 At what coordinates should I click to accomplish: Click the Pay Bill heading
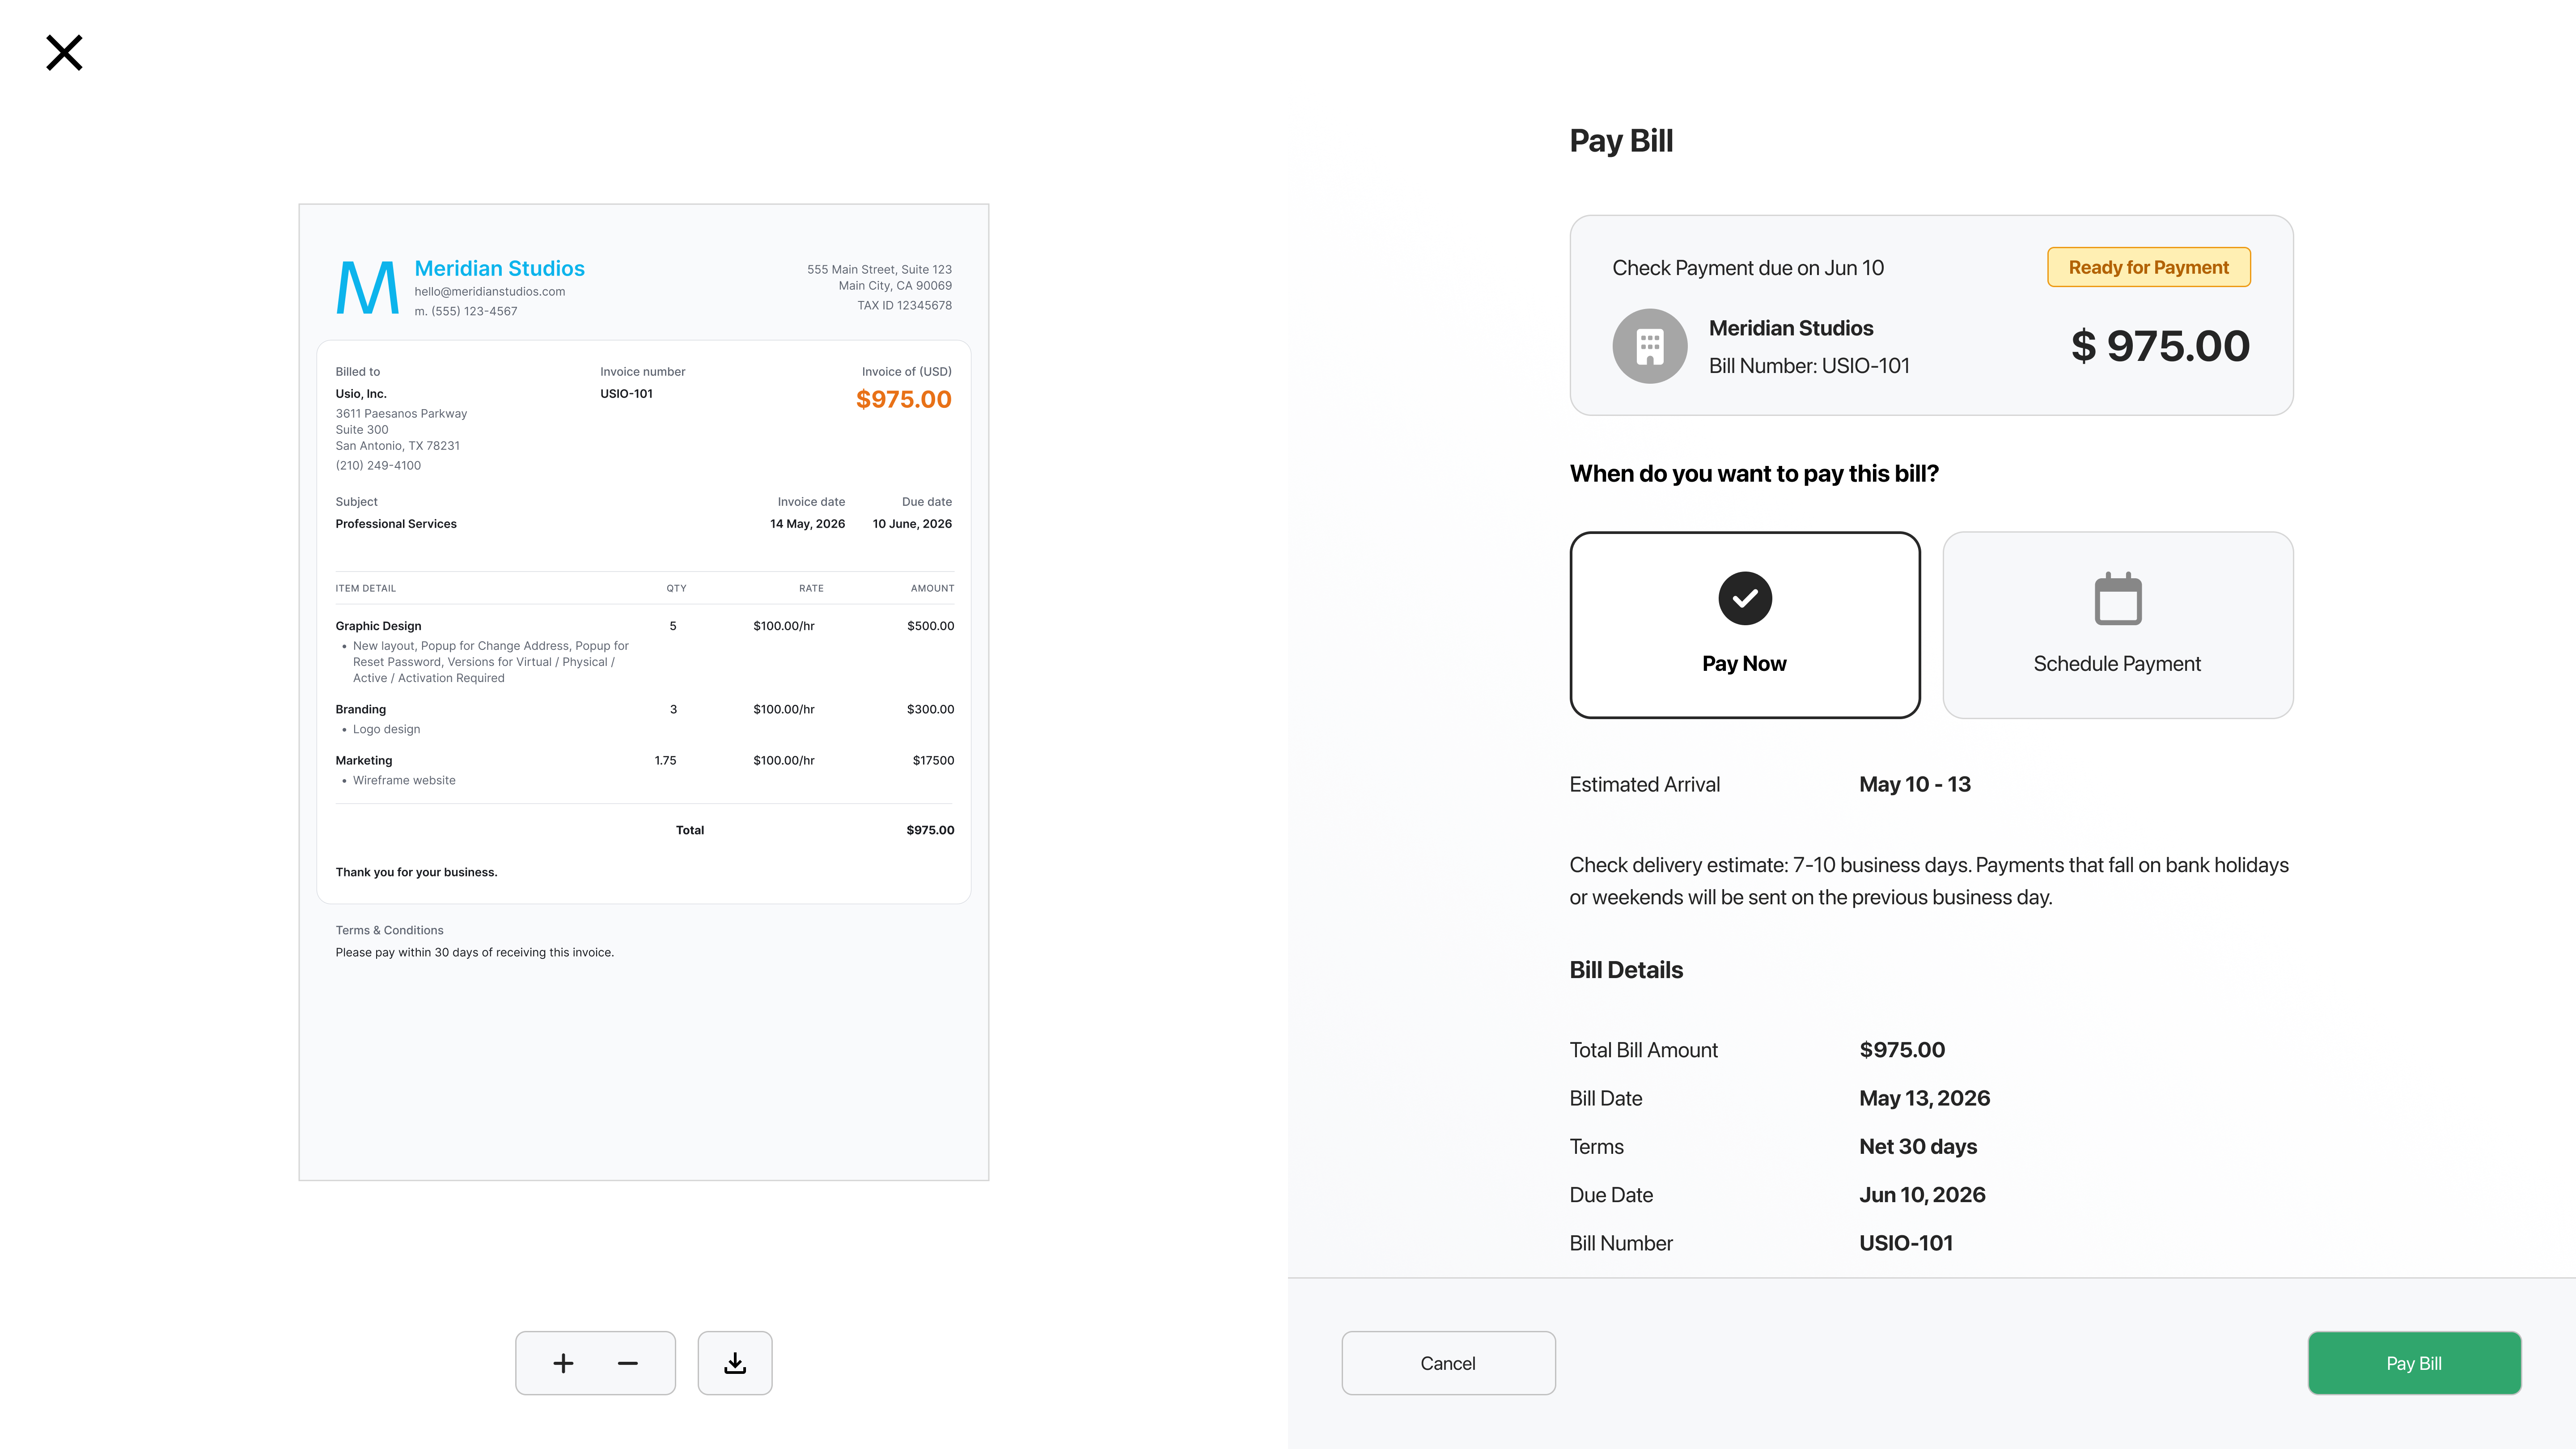[x=1621, y=141]
